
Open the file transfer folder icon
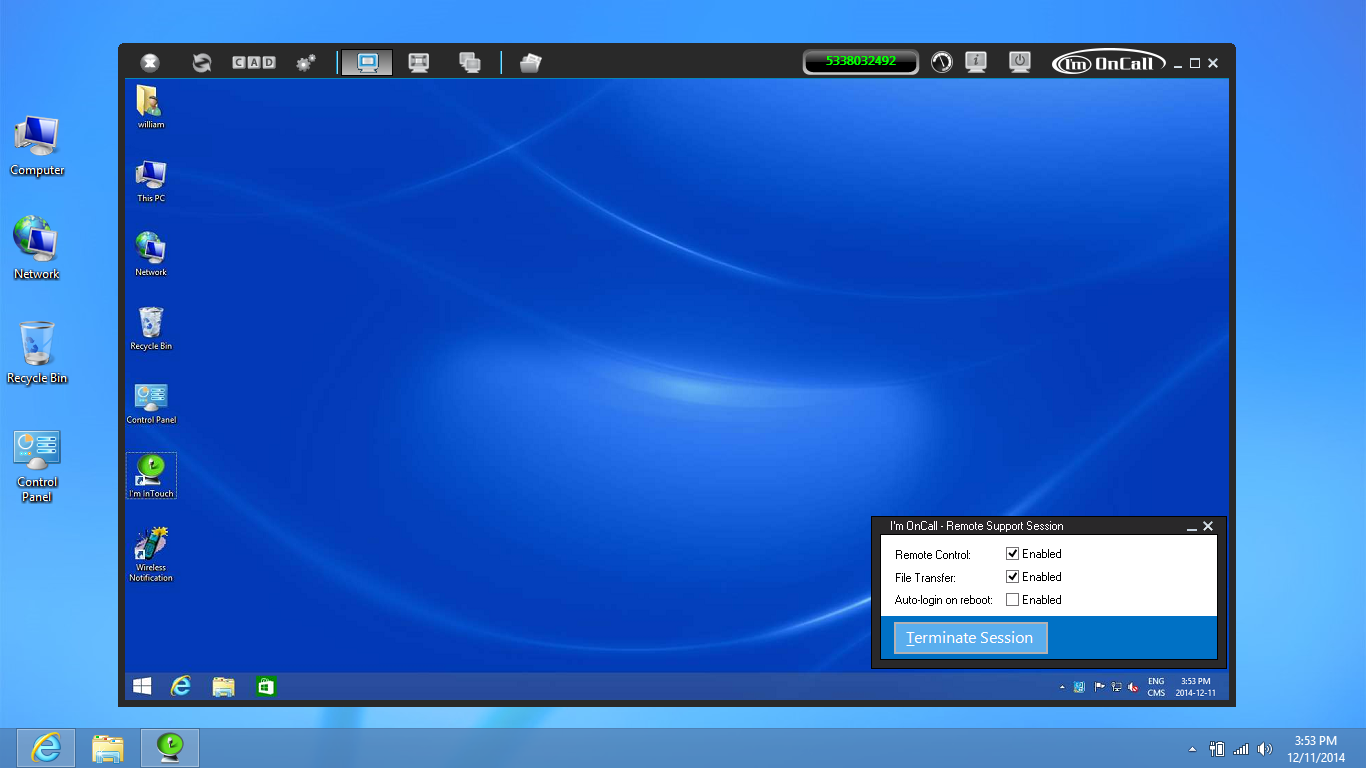531,63
